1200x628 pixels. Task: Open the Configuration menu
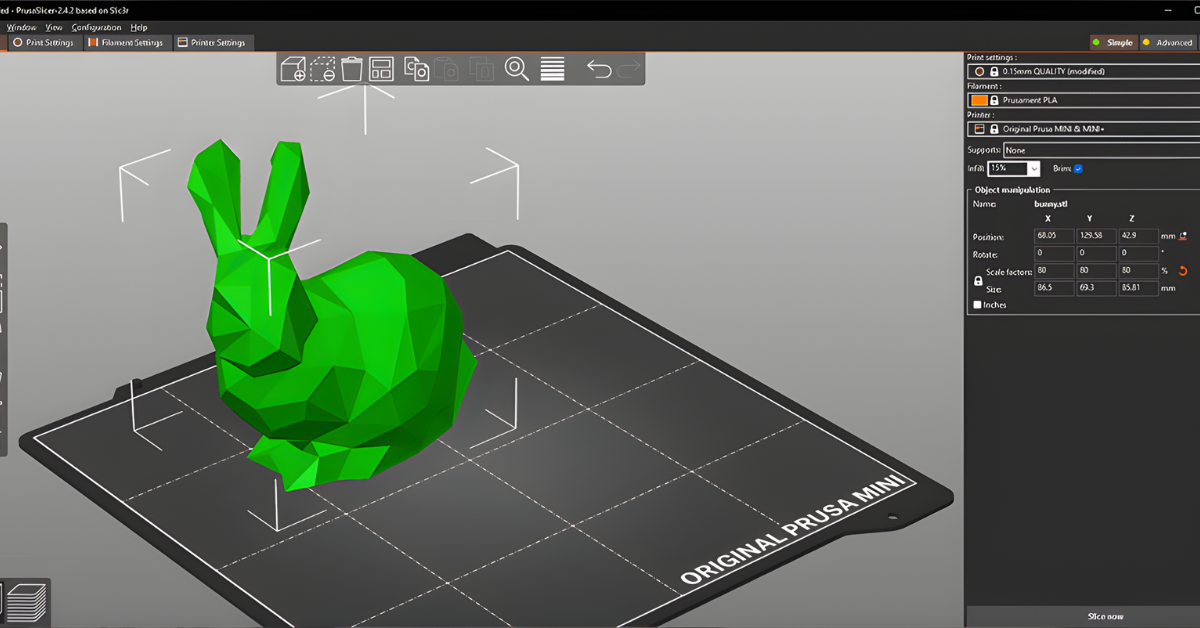pyautogui.click(x=97, y=27)
